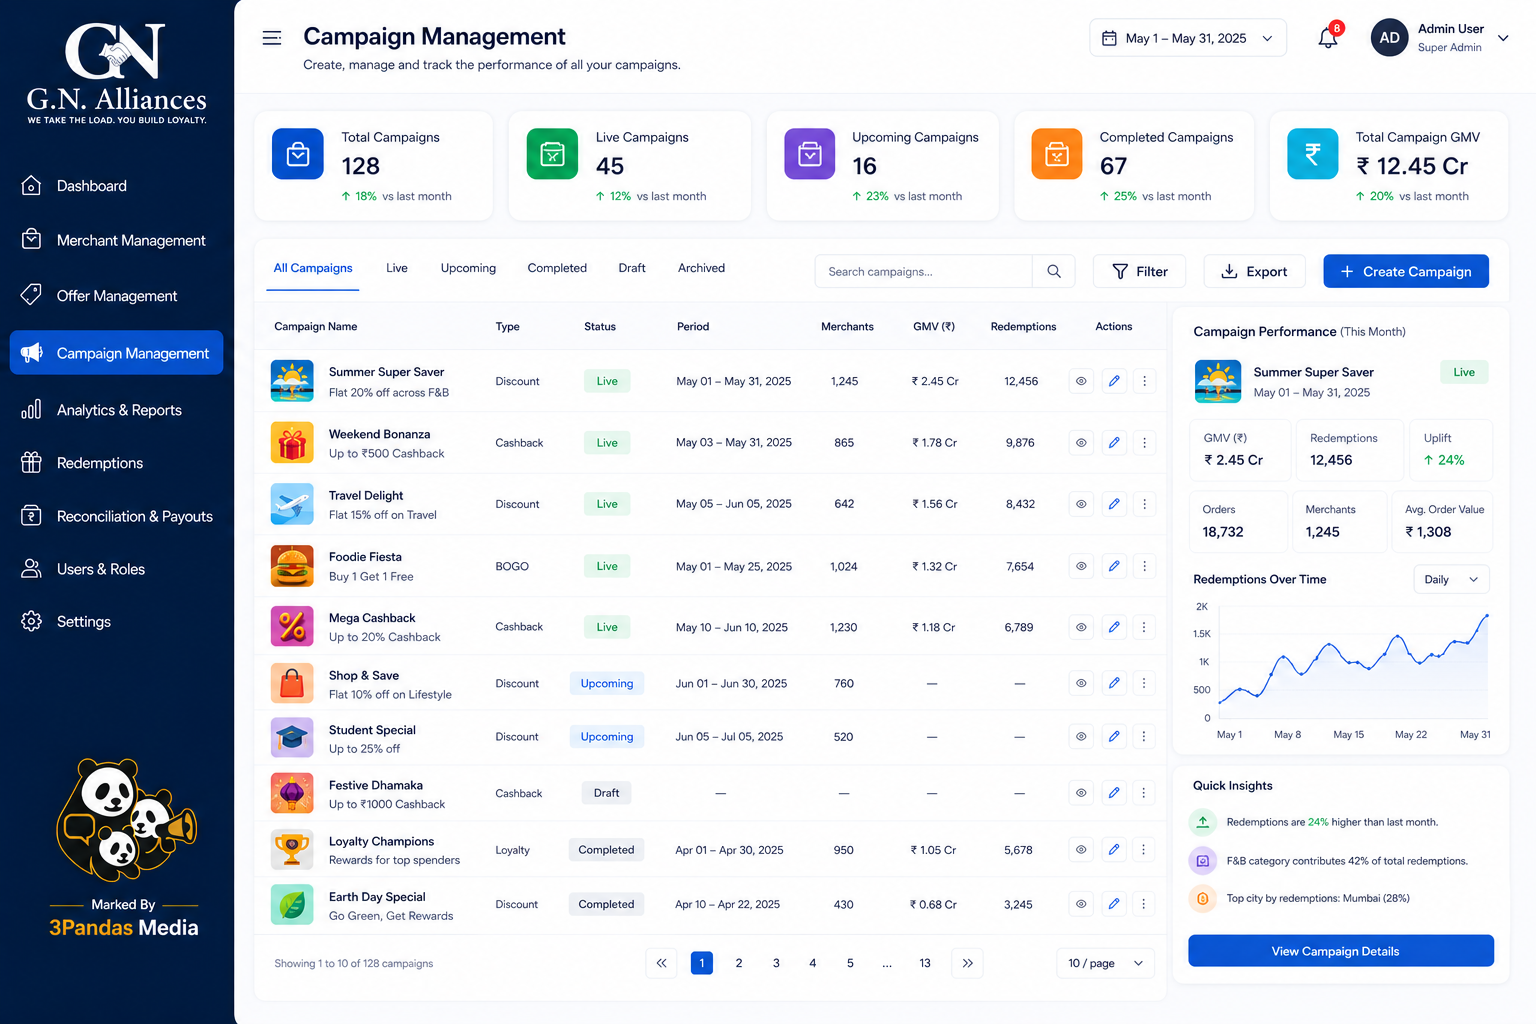Open more actions for Earth Day Special

(x=1144, y=904)
